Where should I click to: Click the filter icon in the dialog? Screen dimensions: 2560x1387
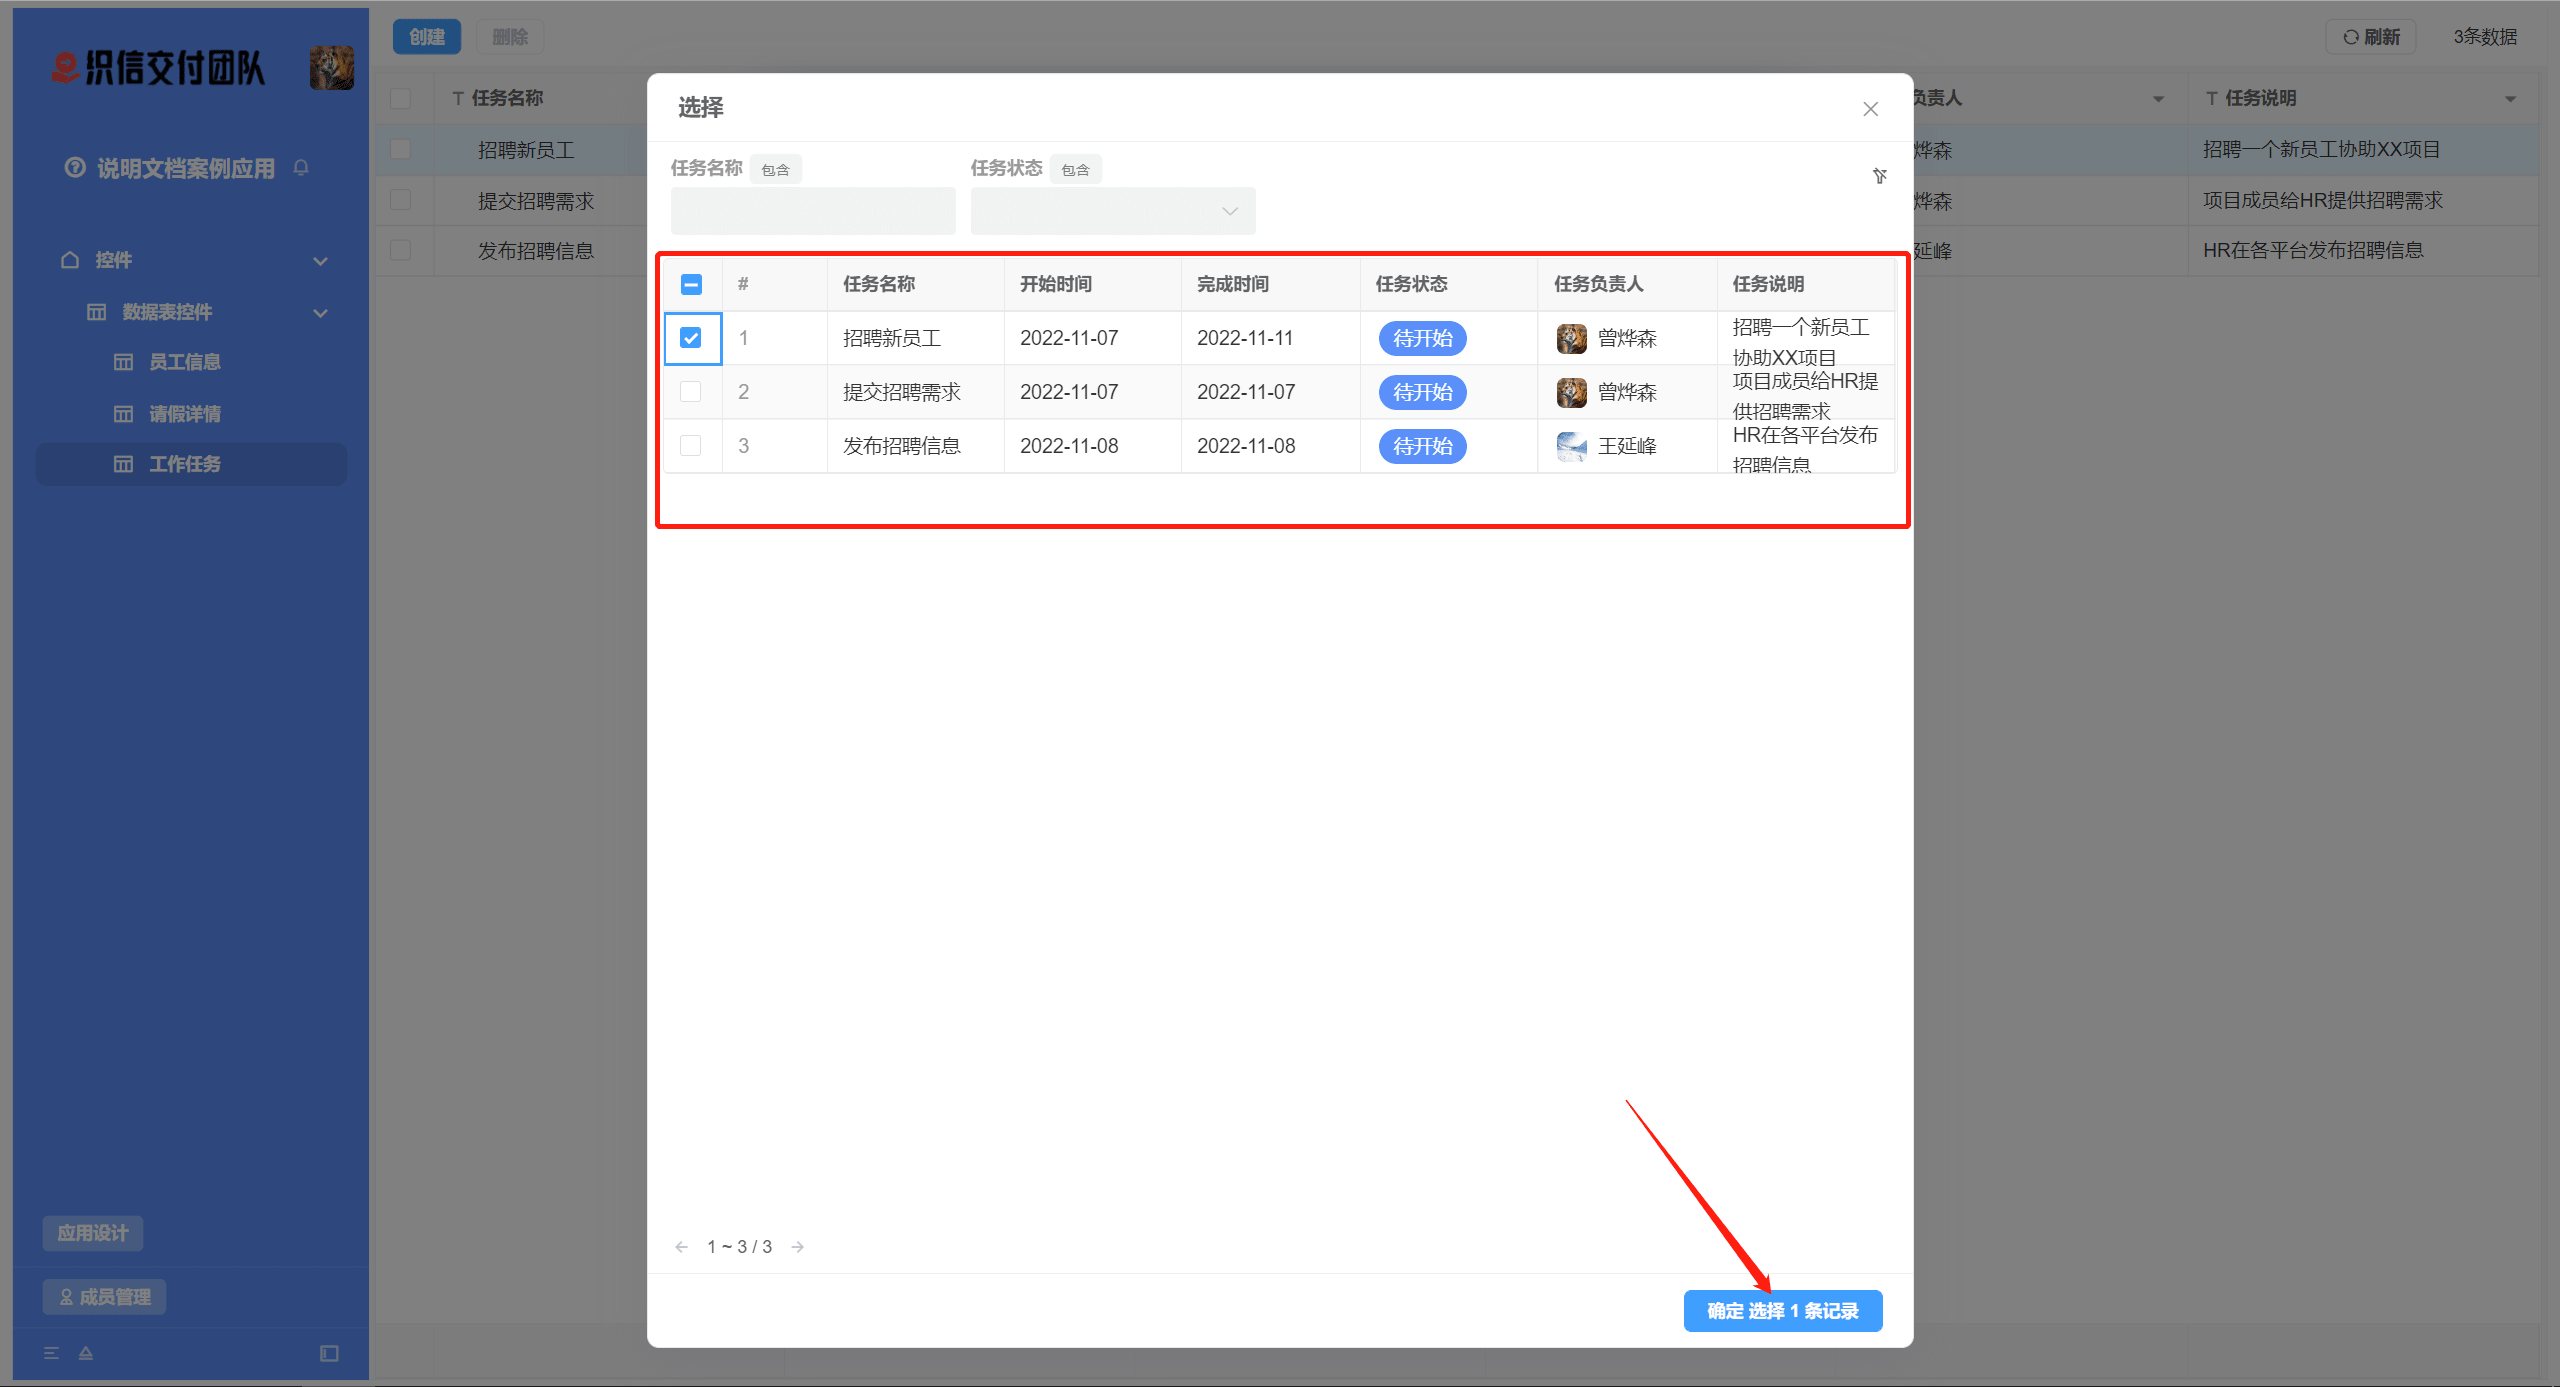[1879, 176]
